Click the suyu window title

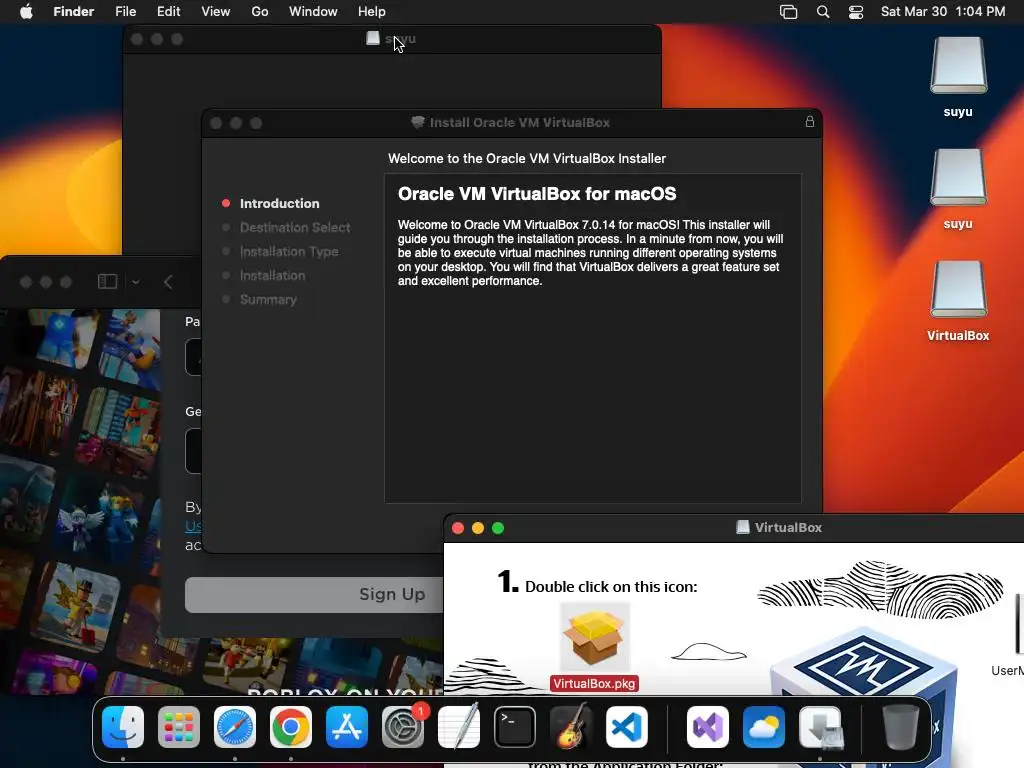[400, 39]
